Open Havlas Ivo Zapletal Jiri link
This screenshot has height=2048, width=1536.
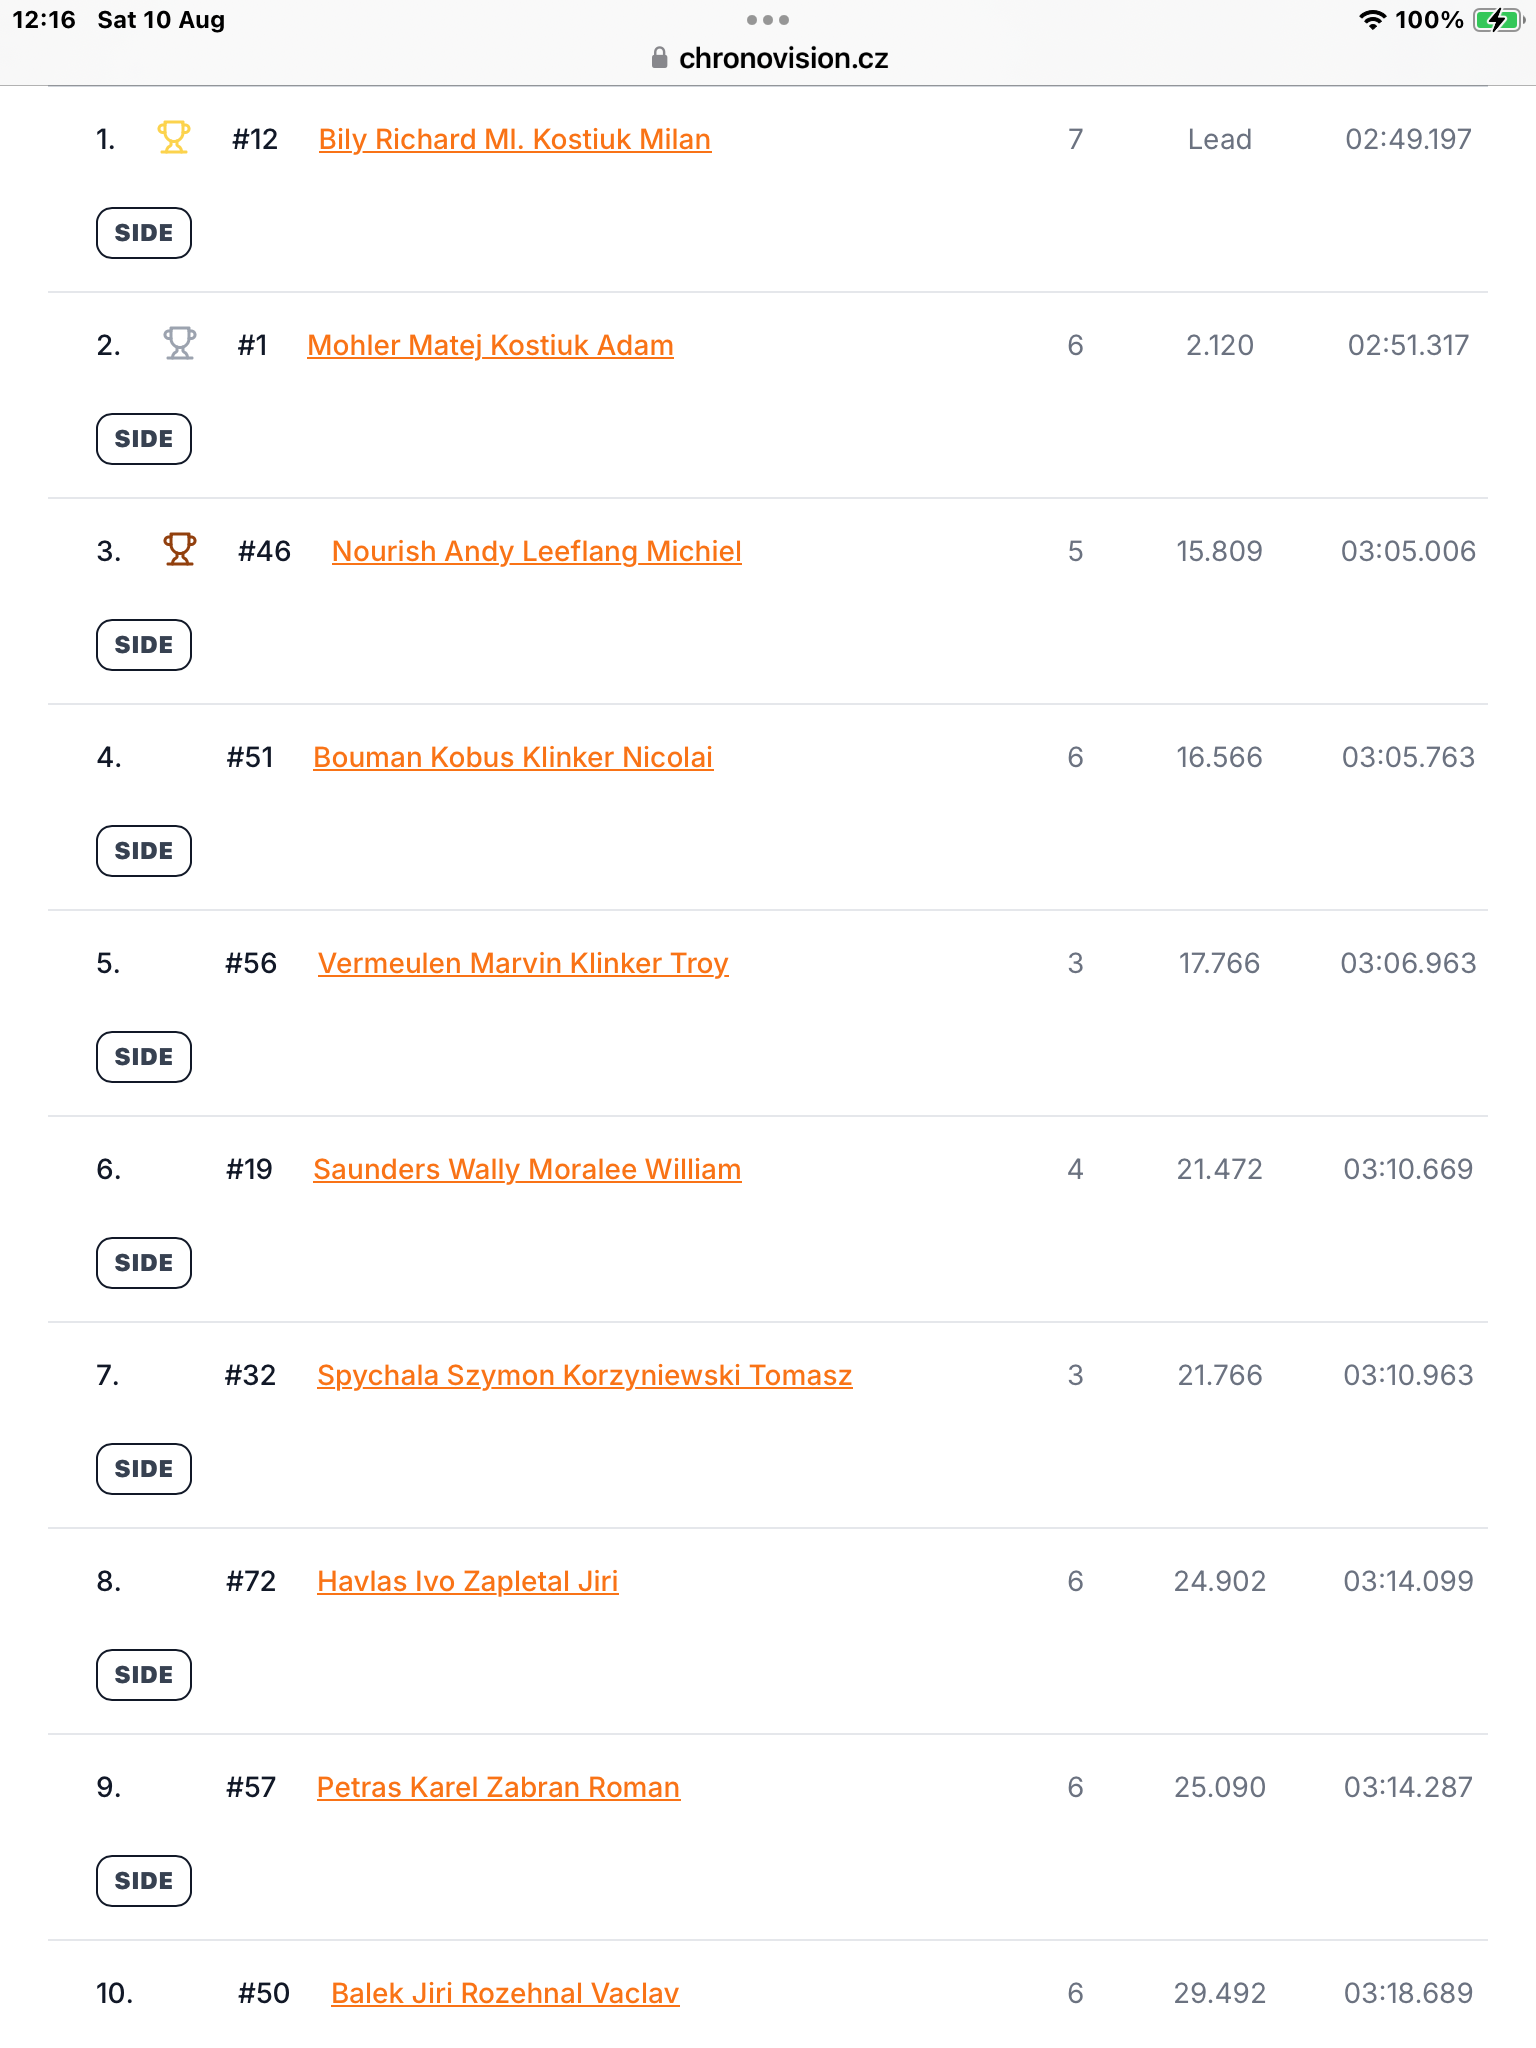coord(468,1582)
